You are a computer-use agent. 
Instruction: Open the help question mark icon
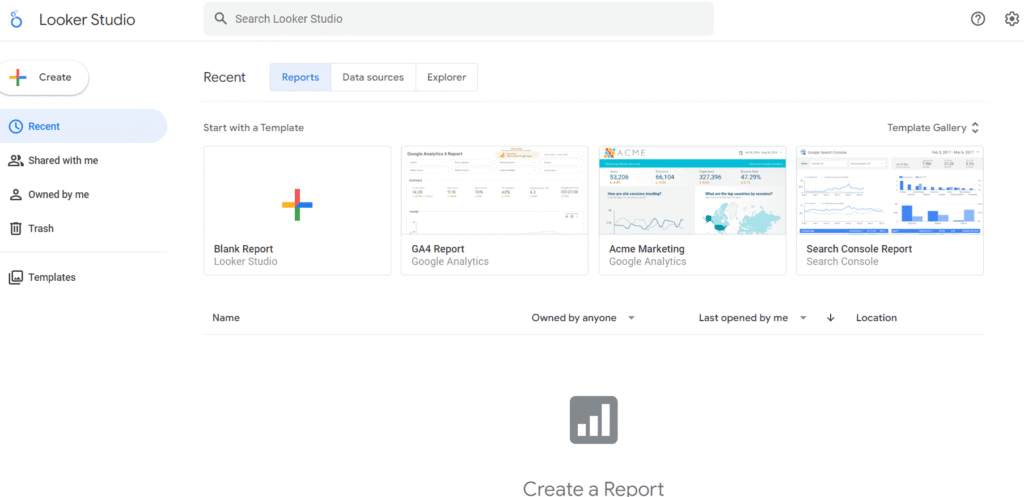pyautogui.click(x=978, y=19)
